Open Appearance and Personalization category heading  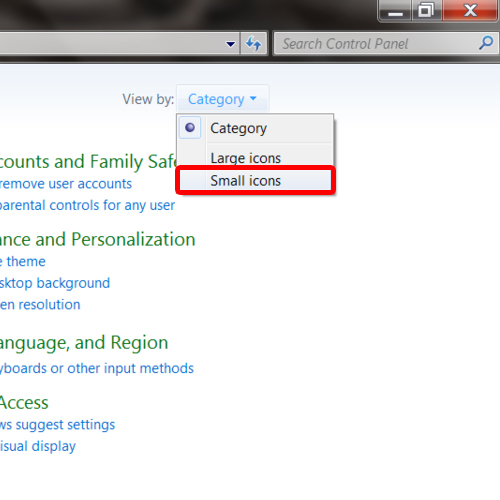tap(97, 239)
